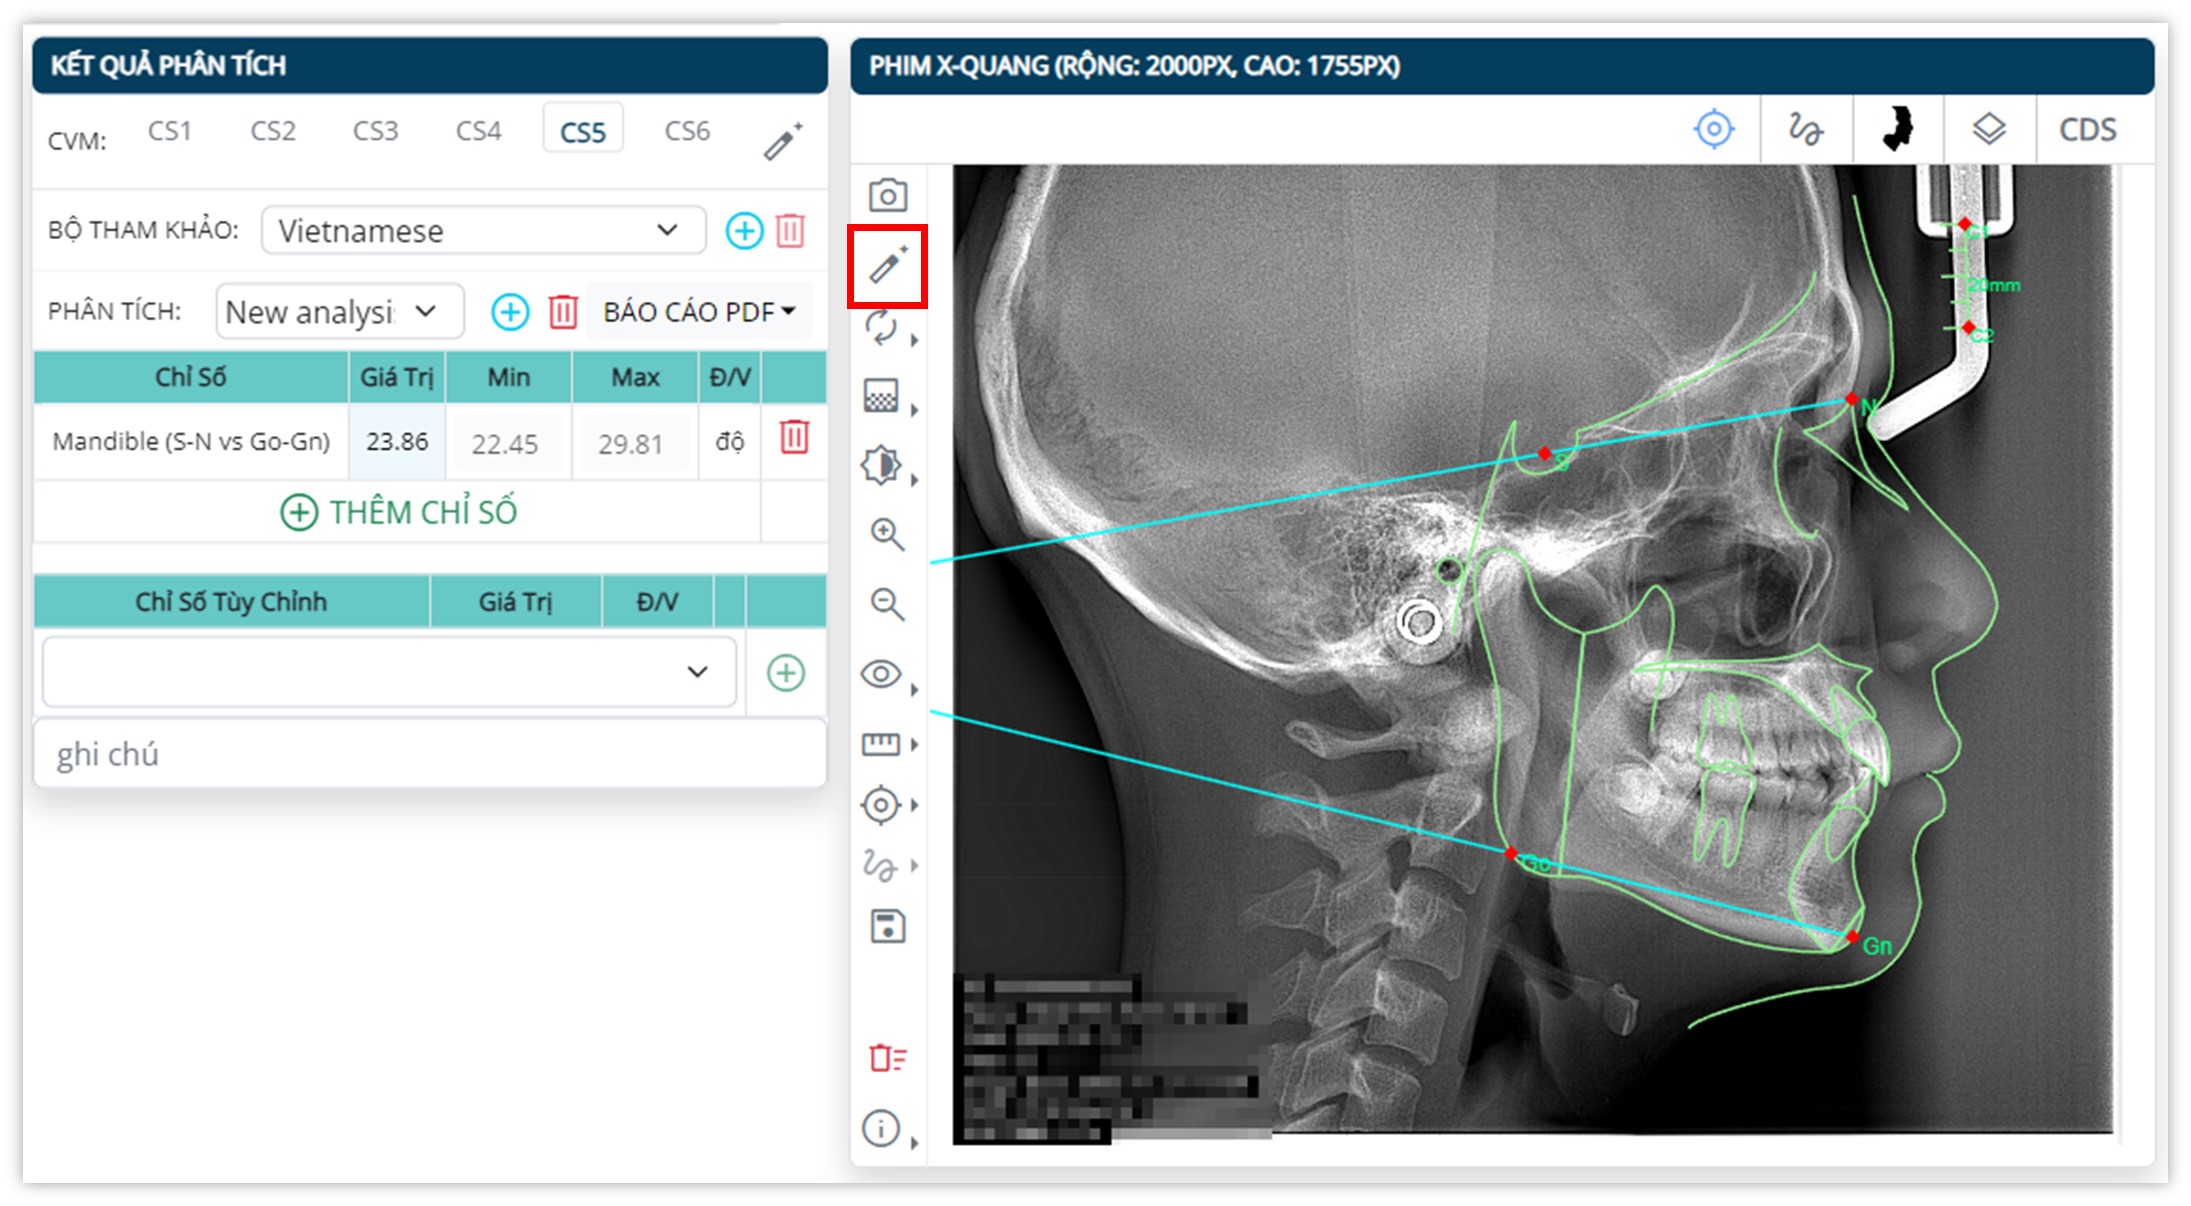Click the ghi chú notes field

click(430, 754)
